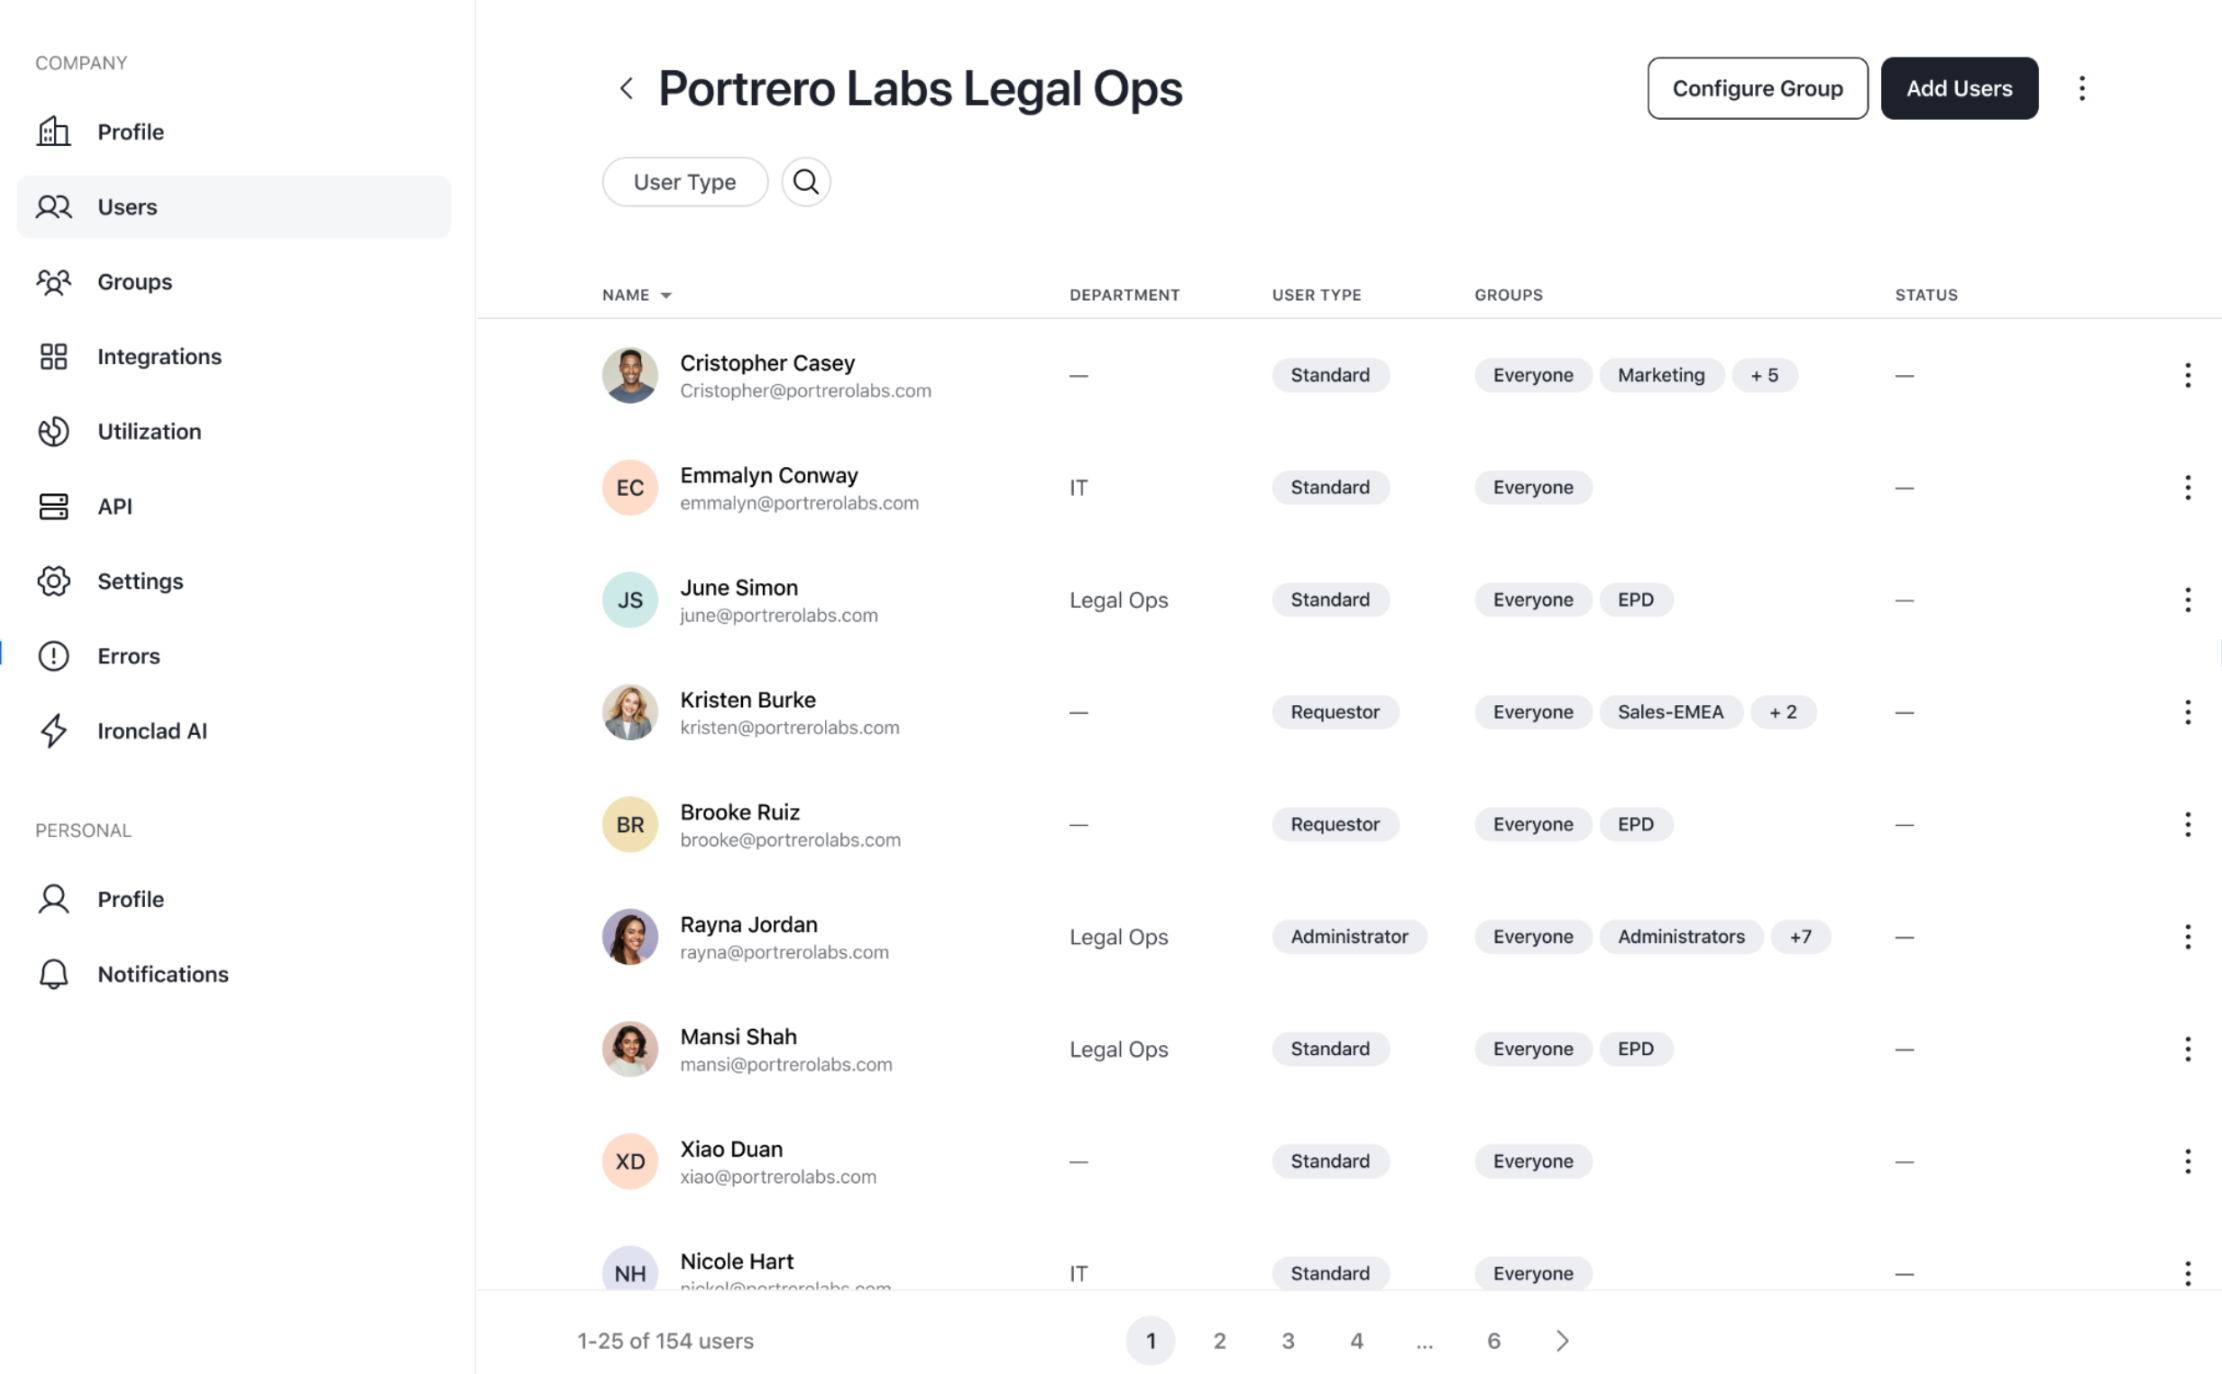Image resolution: width=2222 pixels, height=1374 pixels.
Task: Click the Settings gear icon
Action: 54,581
